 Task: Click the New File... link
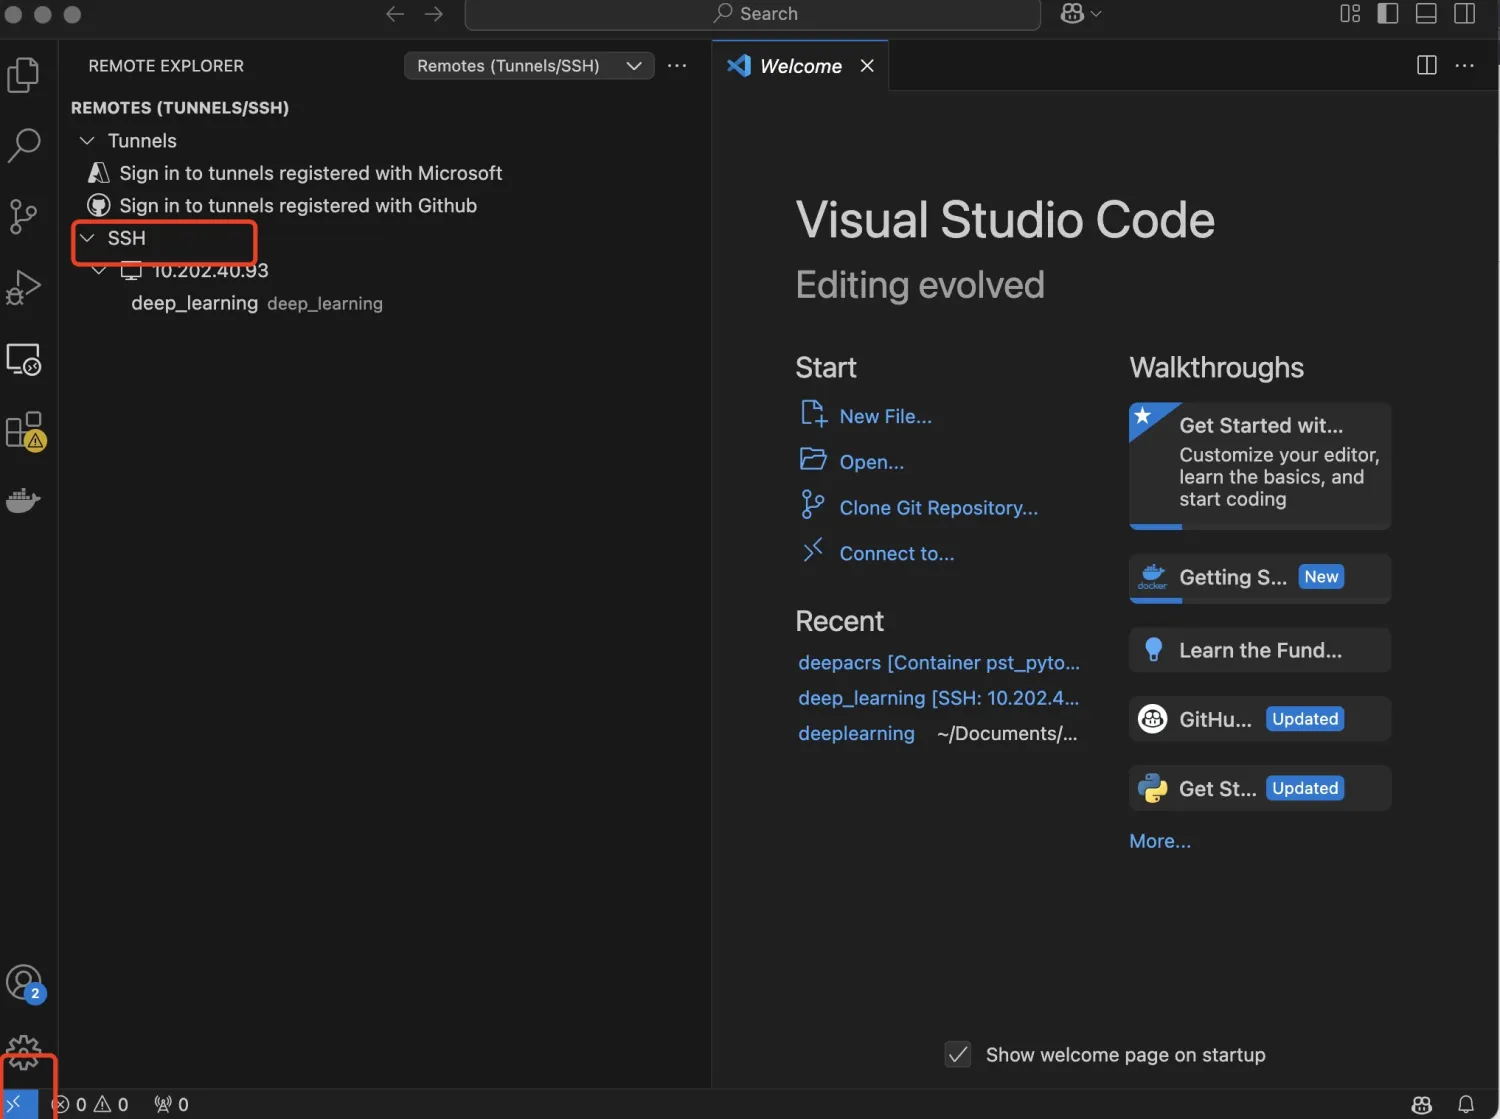(885, 416)
